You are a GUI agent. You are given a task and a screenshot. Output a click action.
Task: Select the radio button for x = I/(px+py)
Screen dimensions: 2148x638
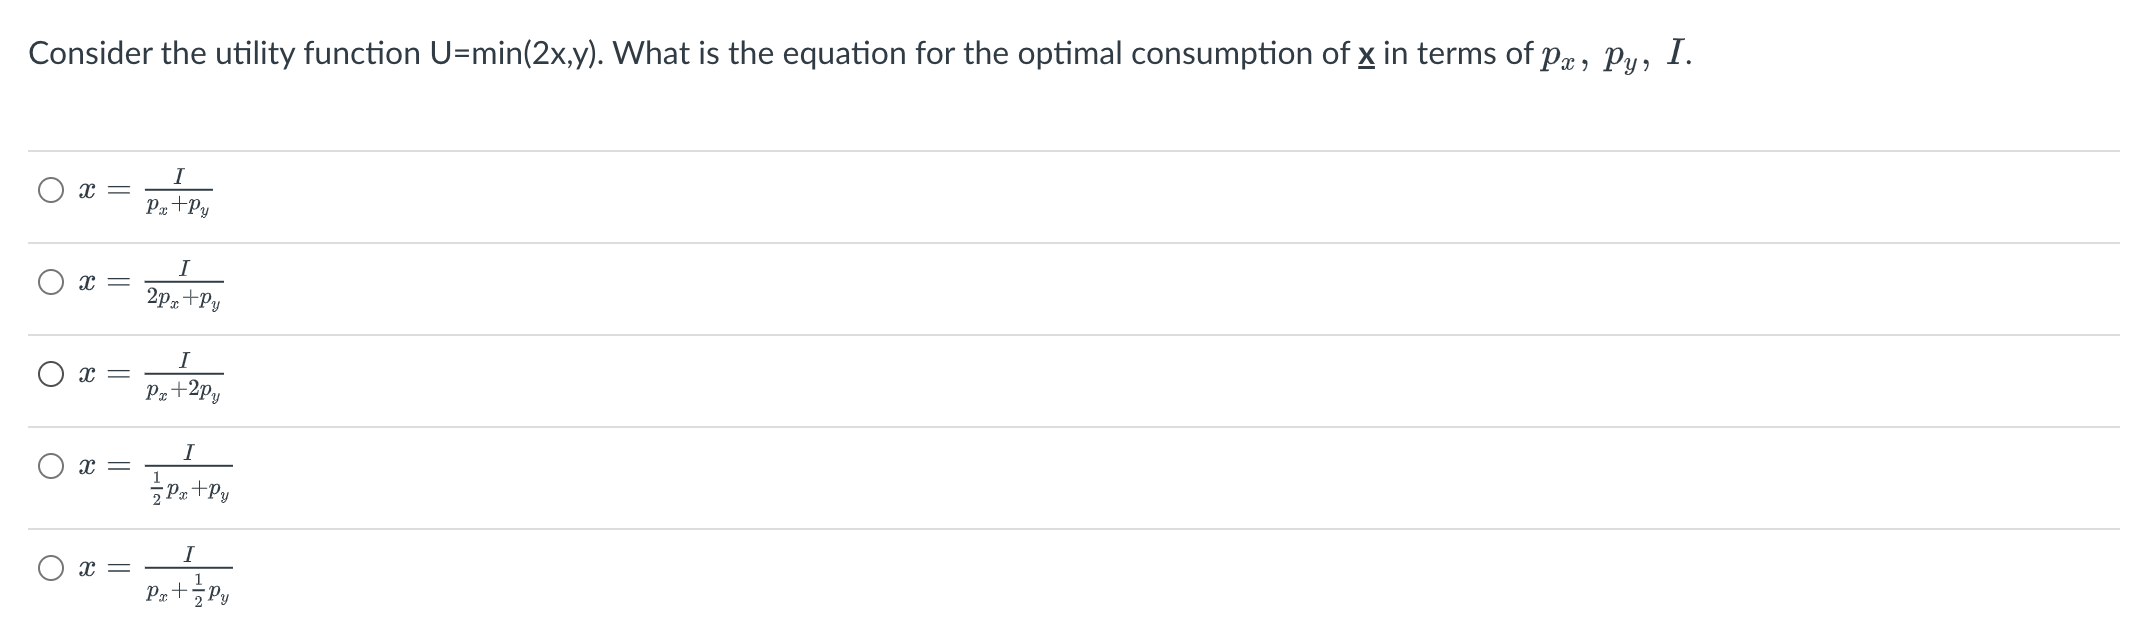point(51,189)
